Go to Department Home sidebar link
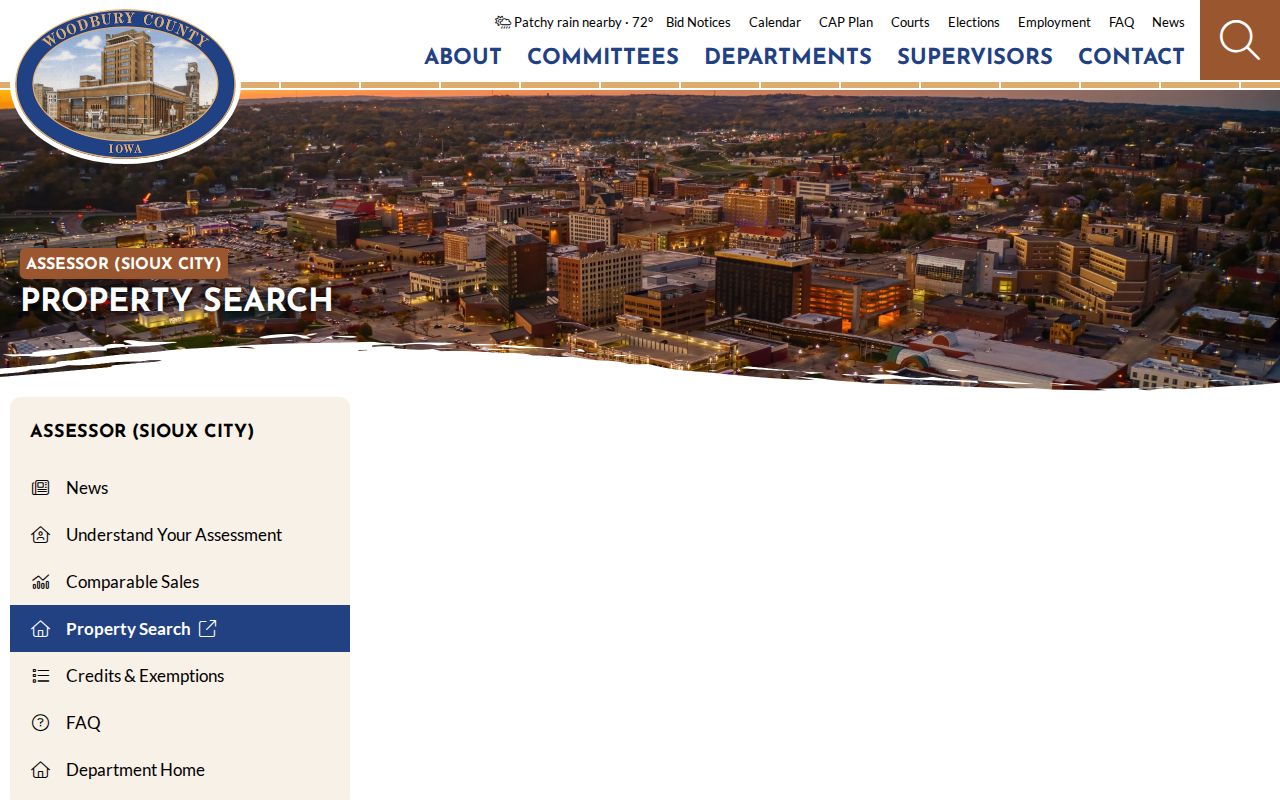 (180, 770)
